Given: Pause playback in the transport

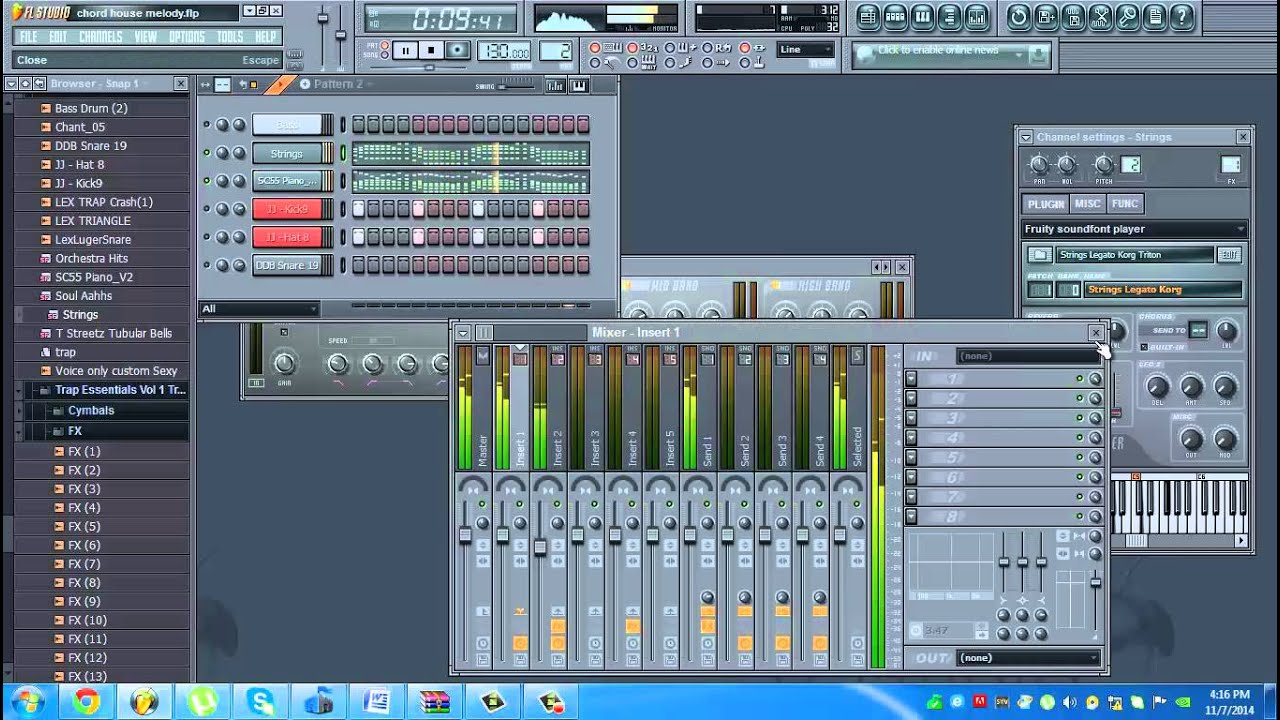Looking at the screenshot, I should tap(405, 51).
